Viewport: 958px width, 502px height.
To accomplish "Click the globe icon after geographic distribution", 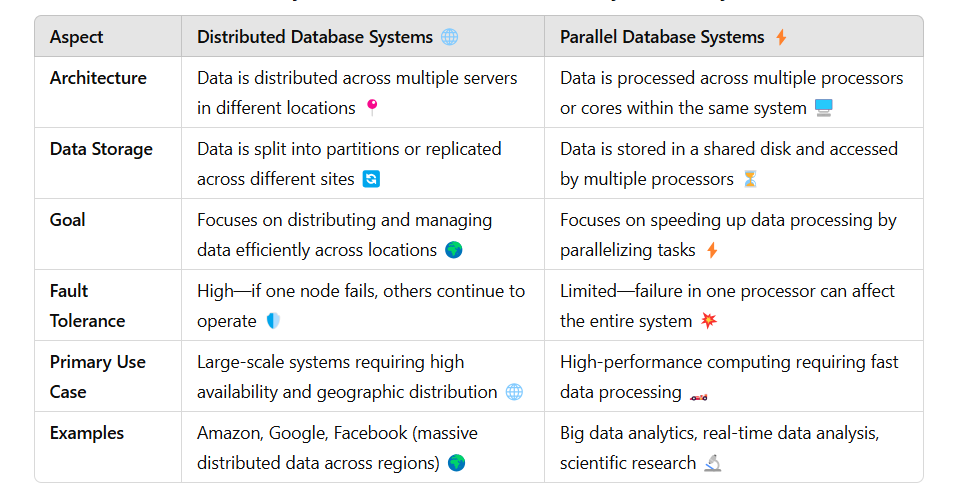I will [514, 391].
